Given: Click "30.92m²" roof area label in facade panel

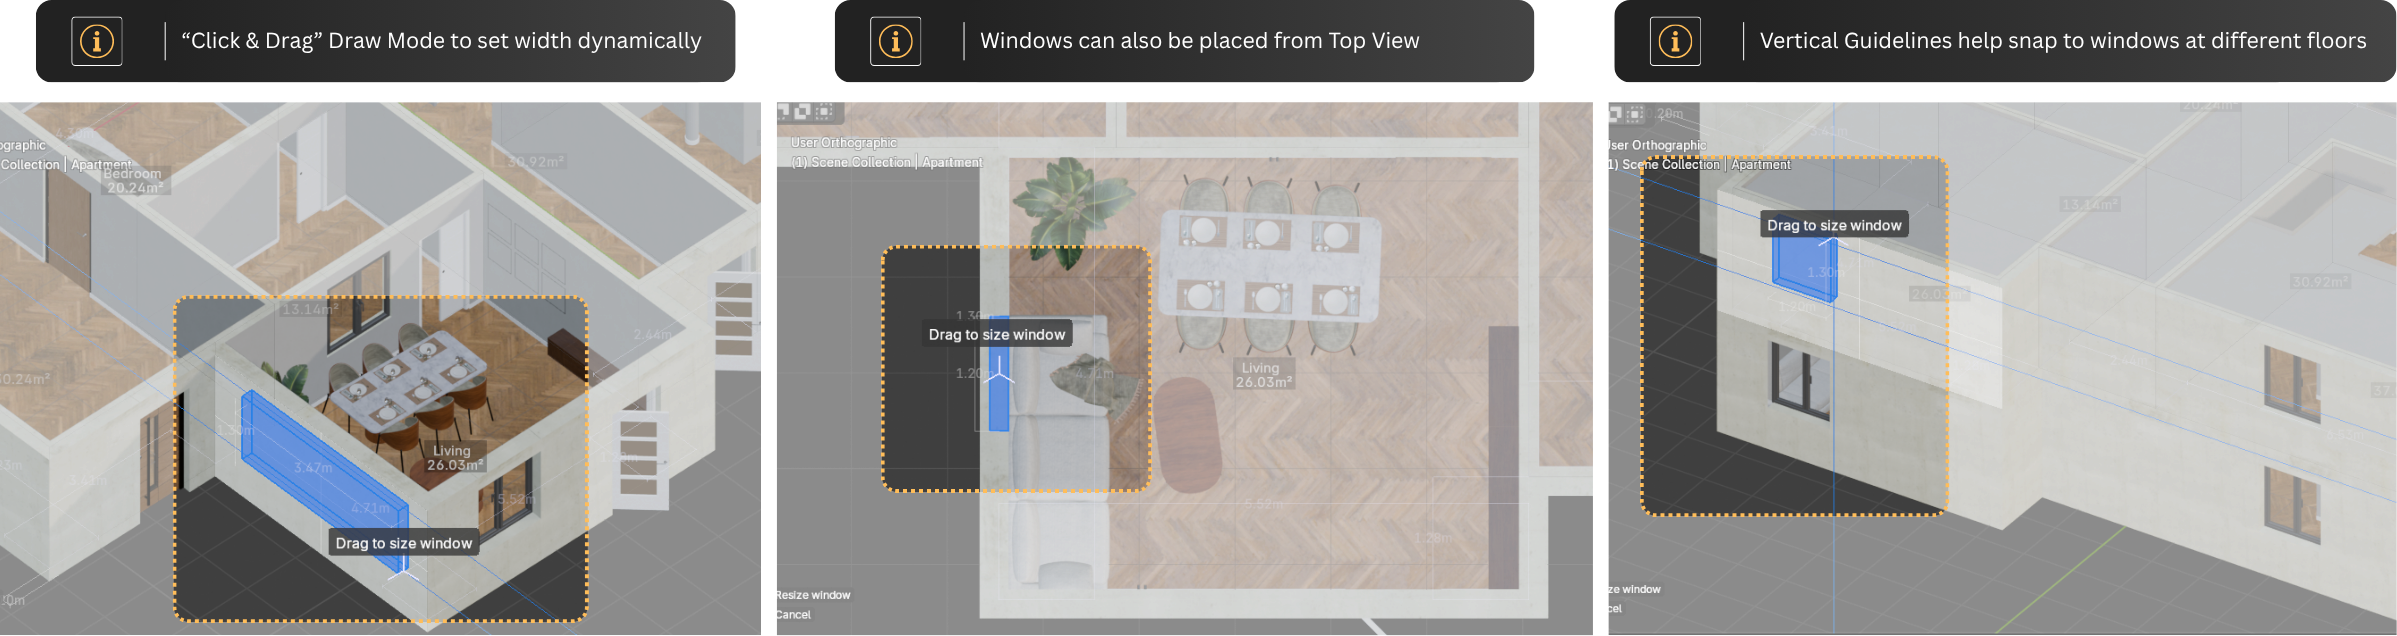Looking at the screenshot, I should click(x=2320, y=282).
